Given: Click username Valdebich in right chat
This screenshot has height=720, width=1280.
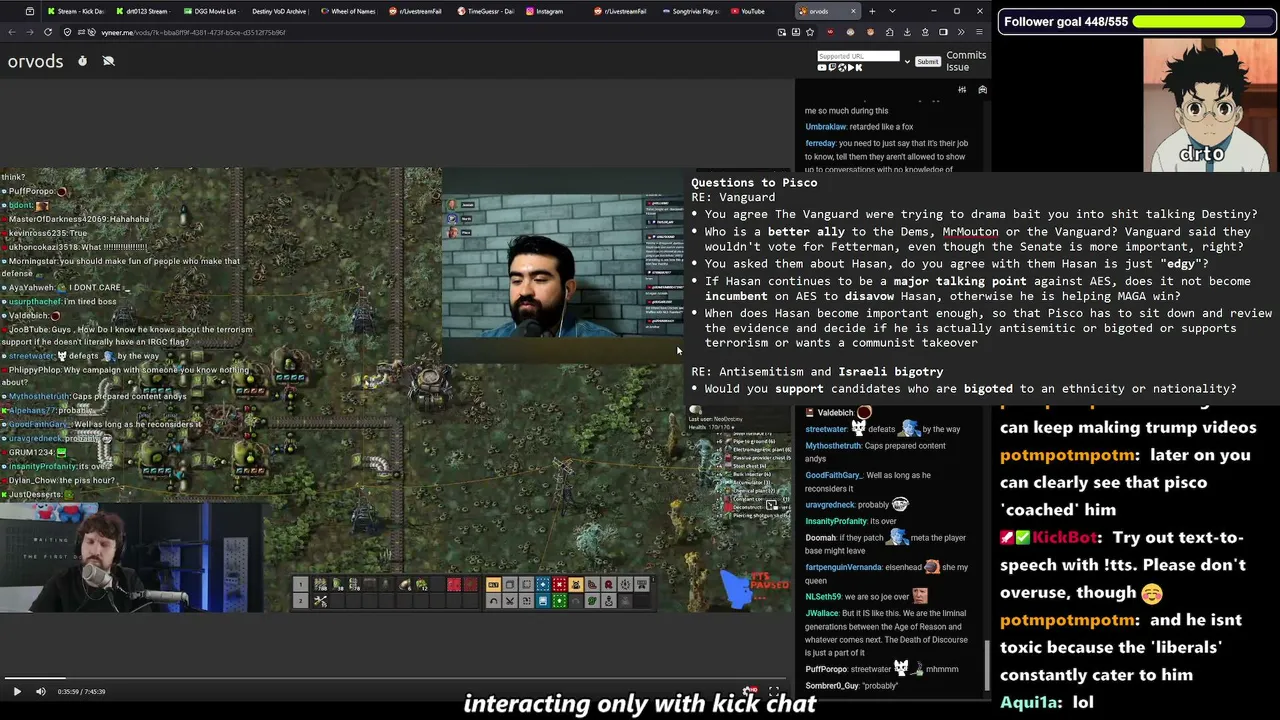Looking at the screenshot, I should (x=835, y=413).
